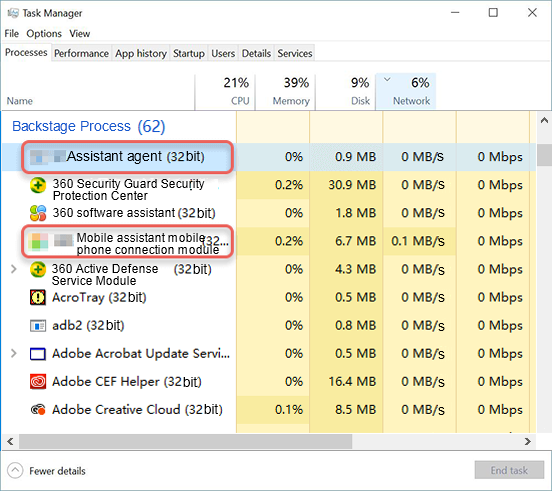Open the View menu
The height and width of the screenshot is (491, 552).
click(80, 34)
